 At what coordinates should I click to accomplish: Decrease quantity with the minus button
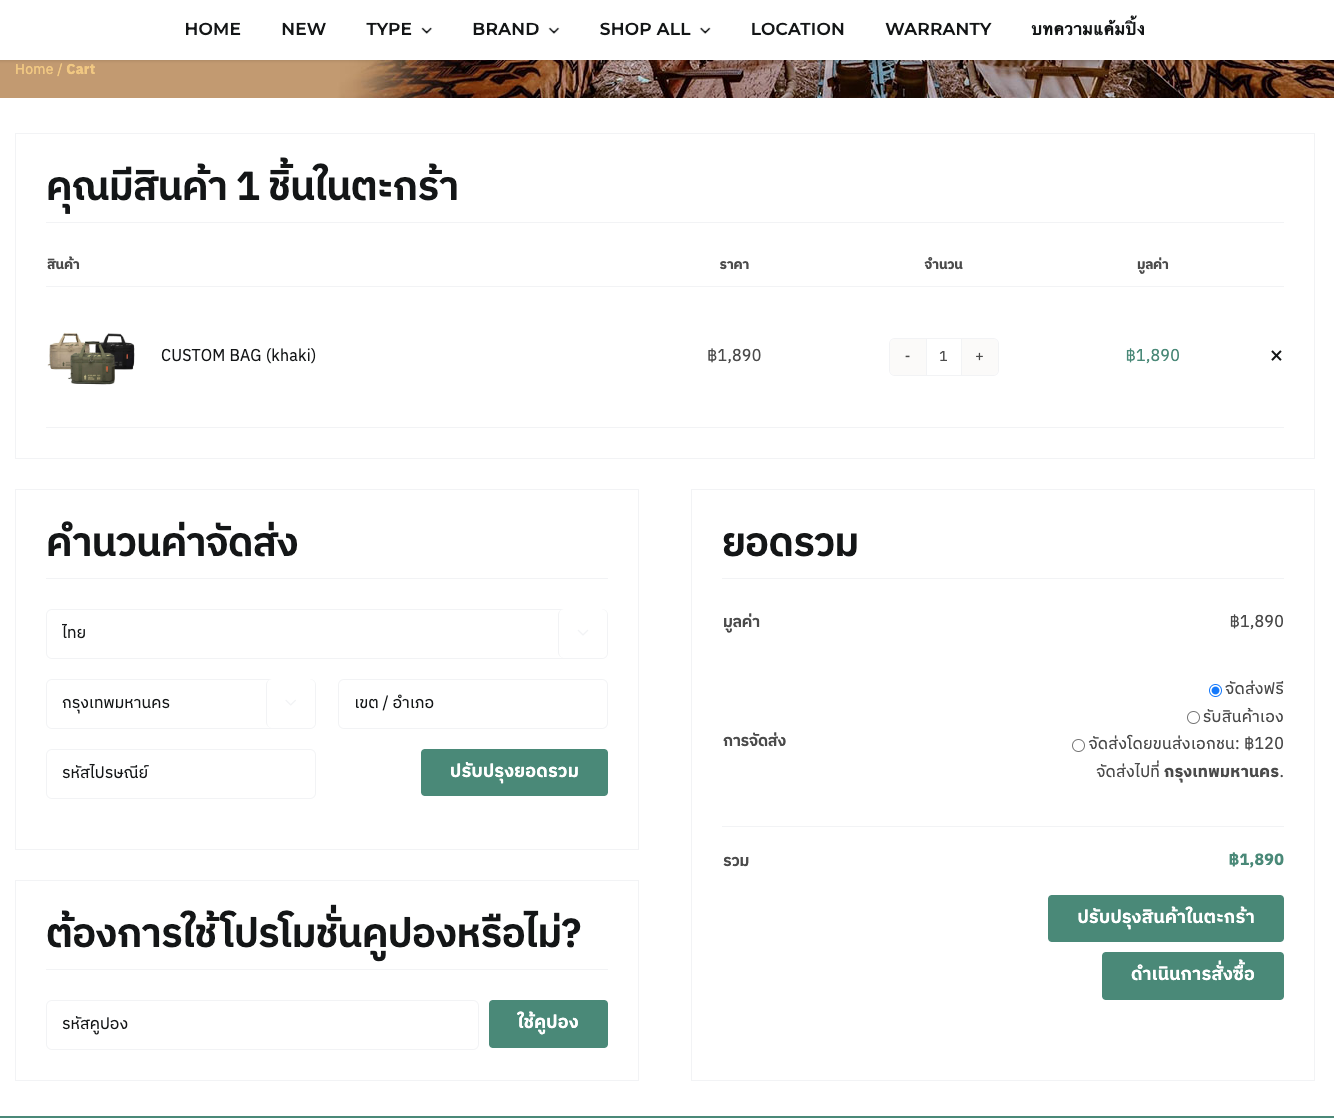click(x=907, y=357)
